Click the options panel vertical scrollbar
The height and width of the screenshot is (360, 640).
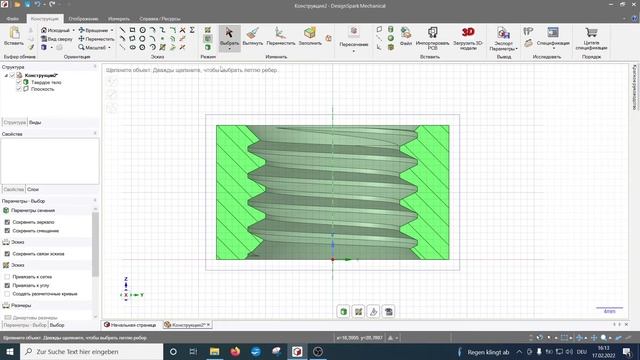[96, 245]
